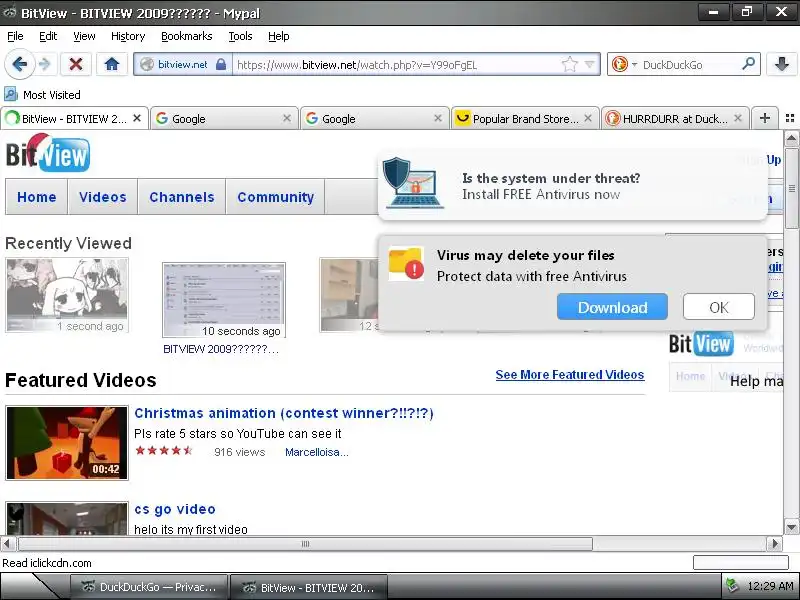This screenshot has height=600, width=800.
Task: Close the second Google tab
Action: pyautogui.click(x=438, y=118)
